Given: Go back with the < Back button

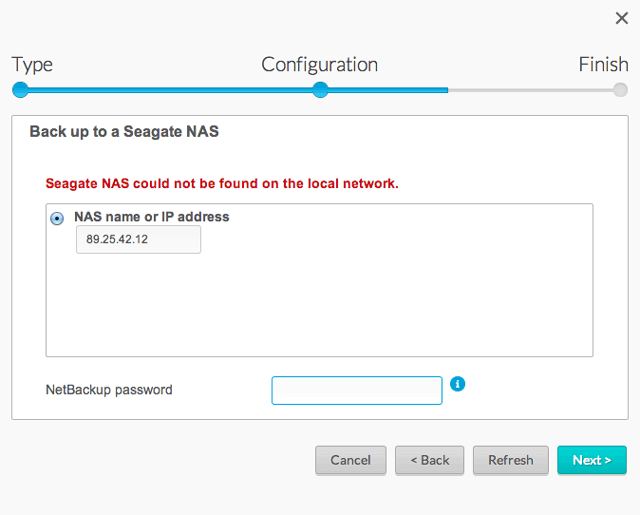Looking at the screenshot, I should point(430,460).
